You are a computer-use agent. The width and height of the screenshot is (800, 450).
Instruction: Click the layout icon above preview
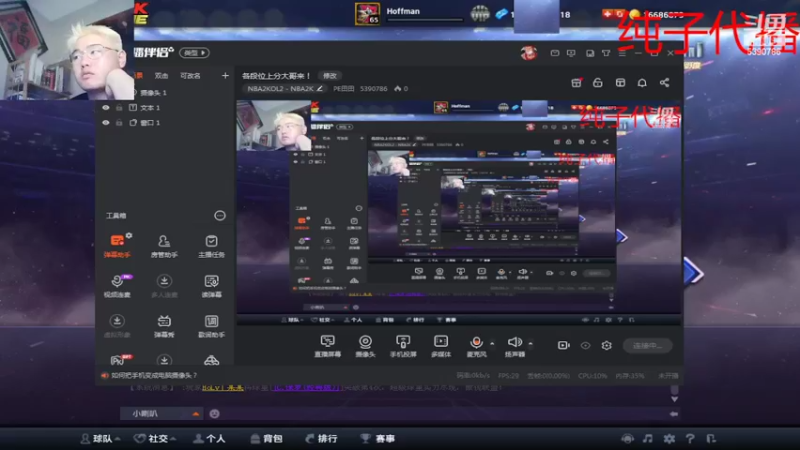[620, 83]
